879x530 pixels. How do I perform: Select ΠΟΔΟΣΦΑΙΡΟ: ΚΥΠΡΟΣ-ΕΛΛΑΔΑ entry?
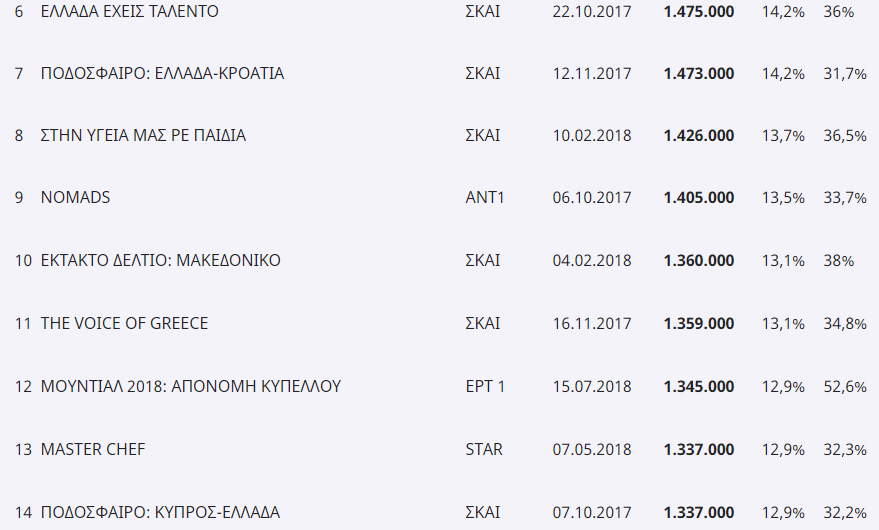160,512
